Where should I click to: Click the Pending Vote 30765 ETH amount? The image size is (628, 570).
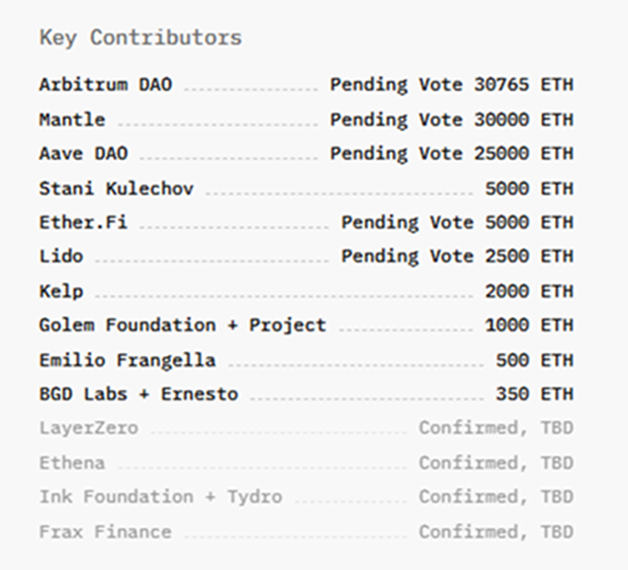pos(452,85)
